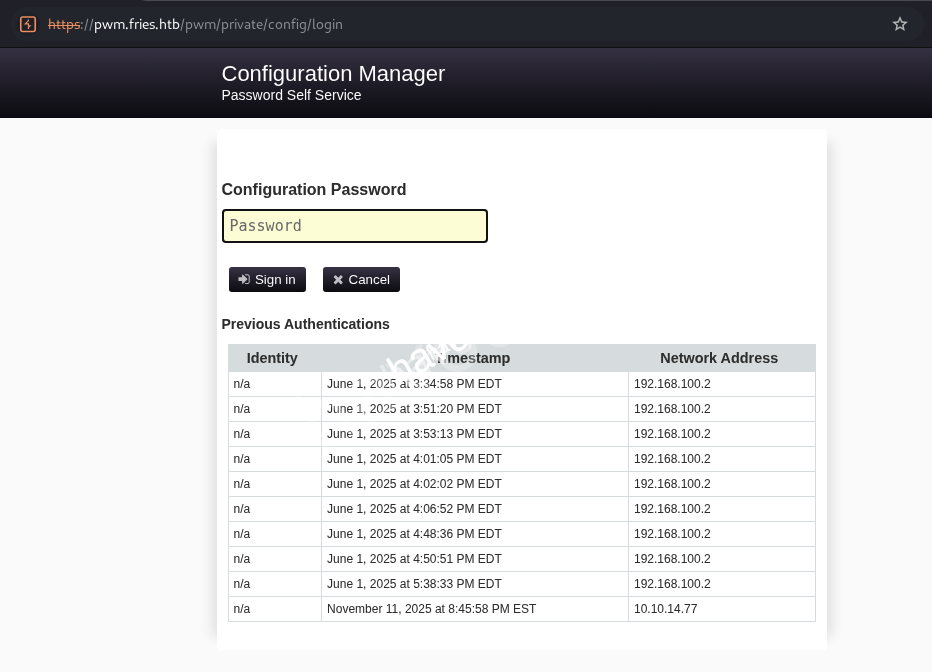The width and height of the screenshot is (932, 672).
Task: Click the Configuration Manager title
Action: click(333, 73)
